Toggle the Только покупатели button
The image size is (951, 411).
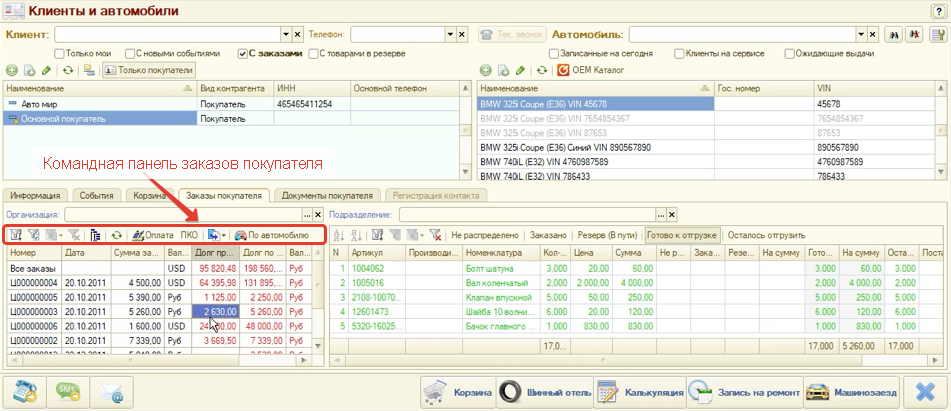149,70
